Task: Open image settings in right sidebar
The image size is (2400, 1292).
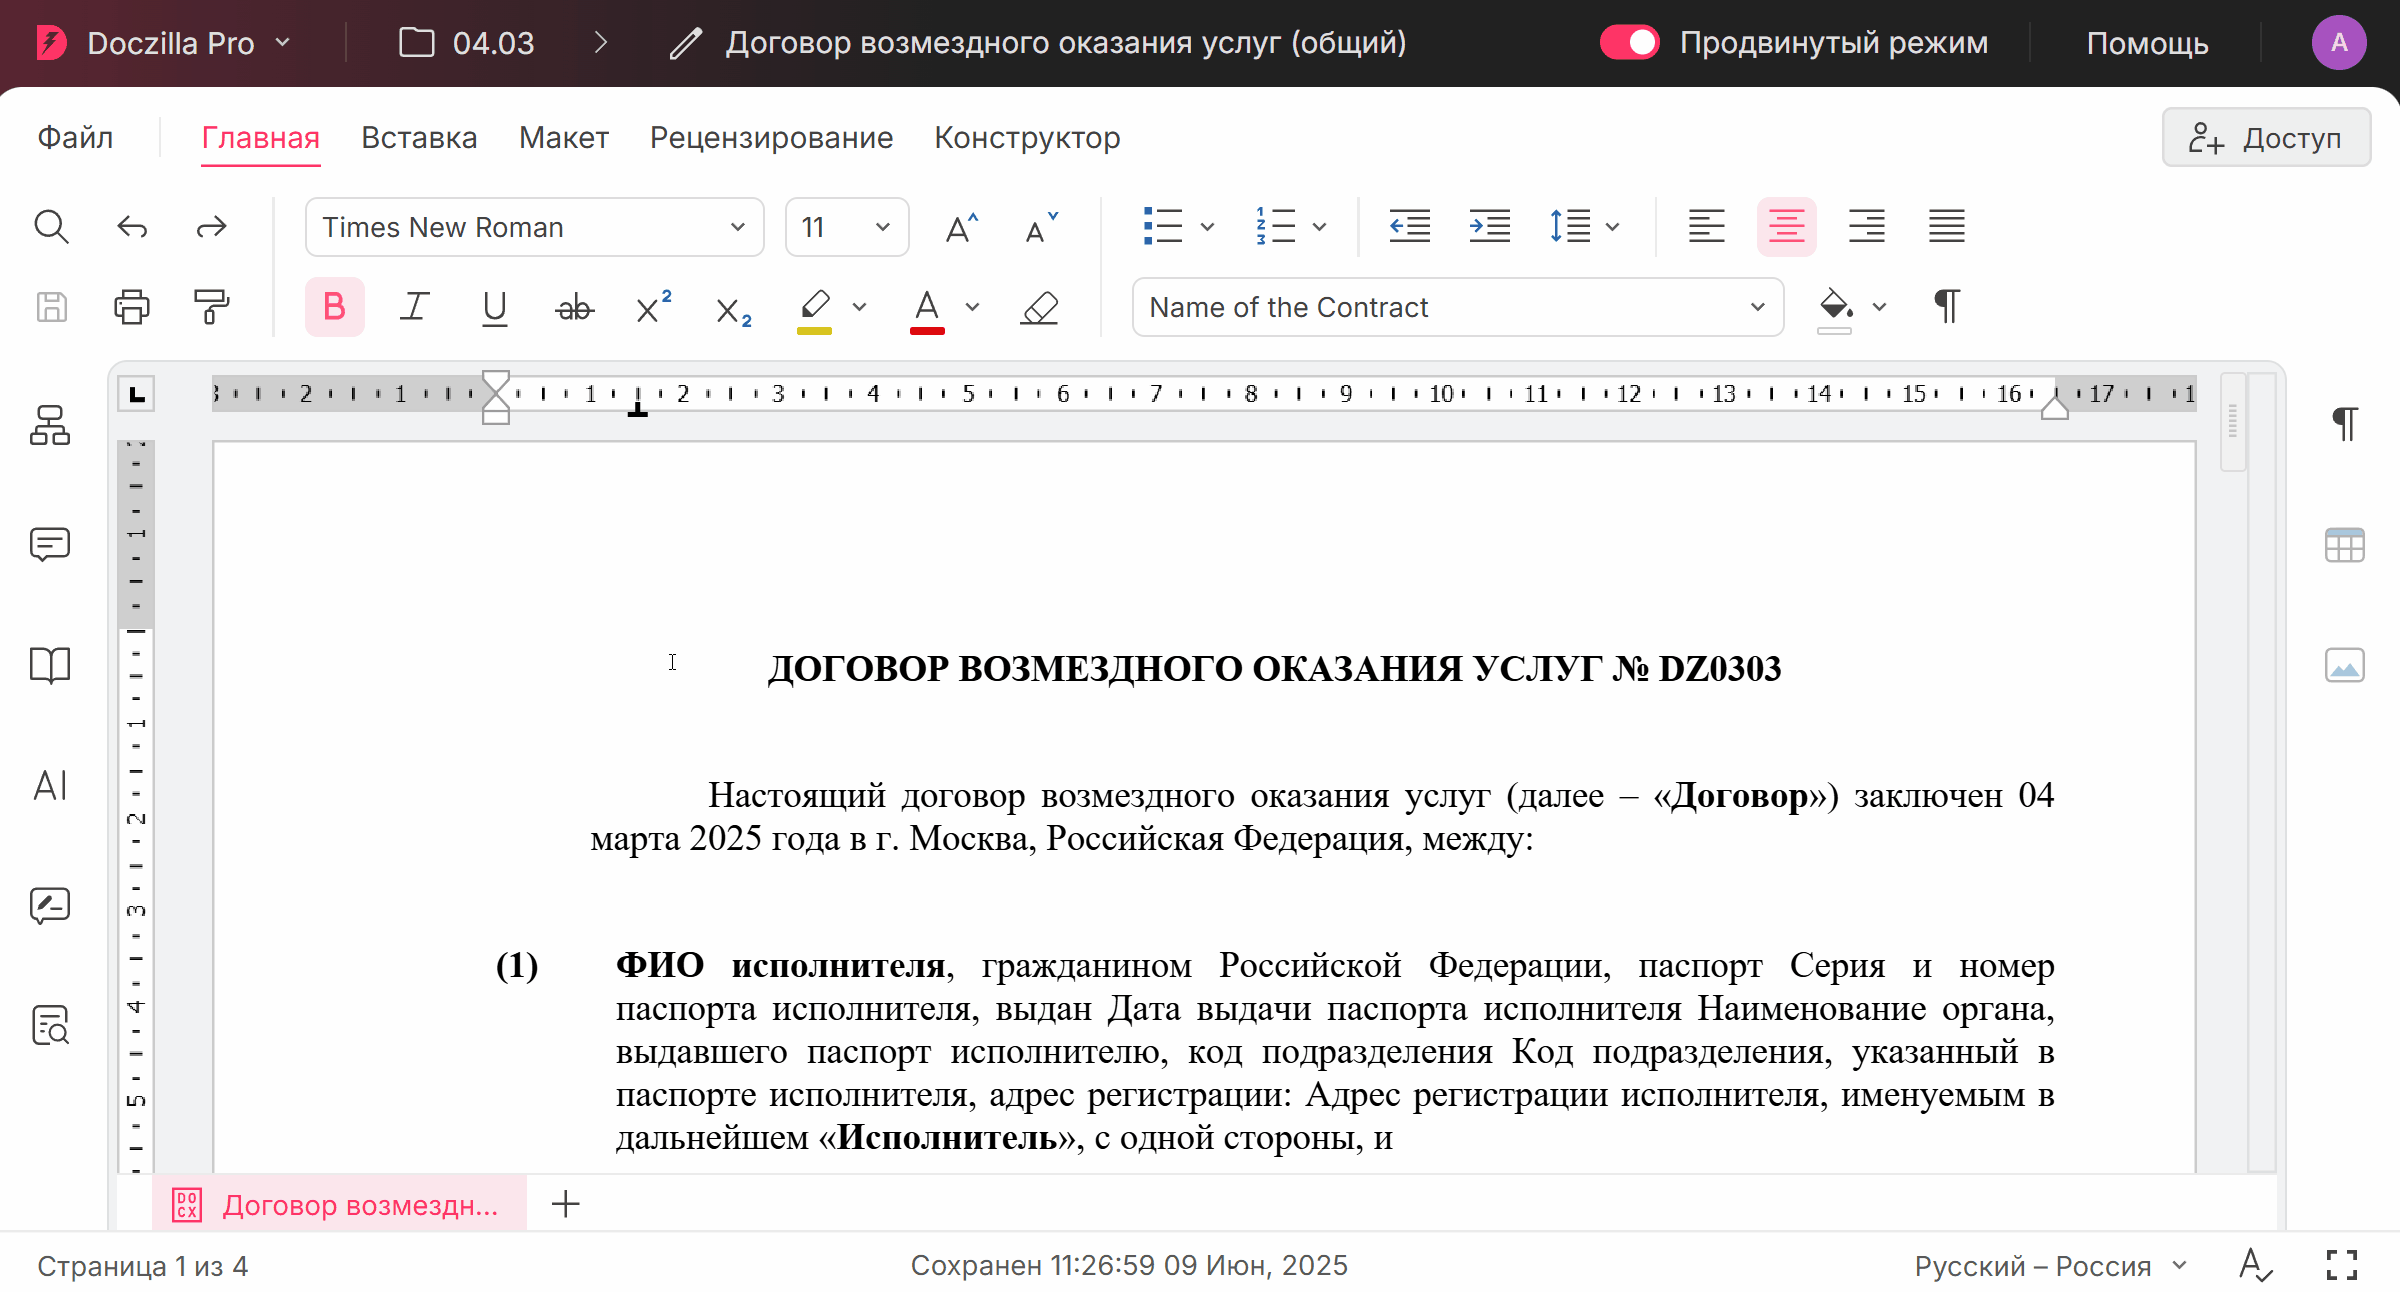Action: (2345, 665)
